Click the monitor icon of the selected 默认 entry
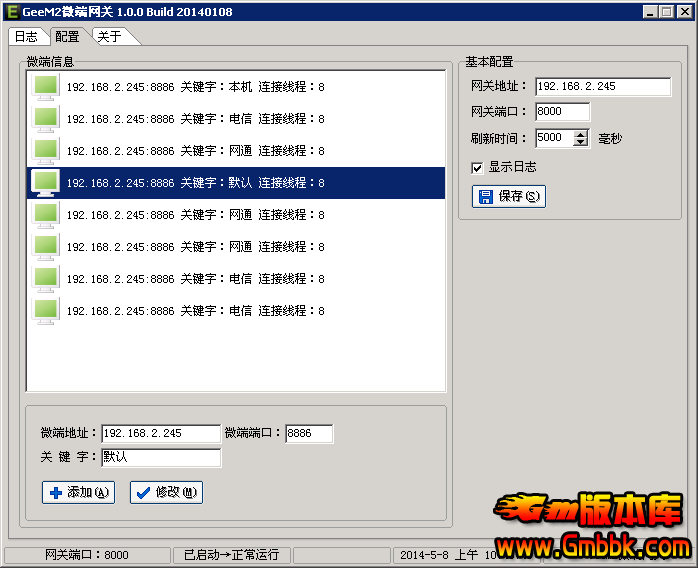The width and height of the screenshot is (698, 568). click(x=46, y=183)
